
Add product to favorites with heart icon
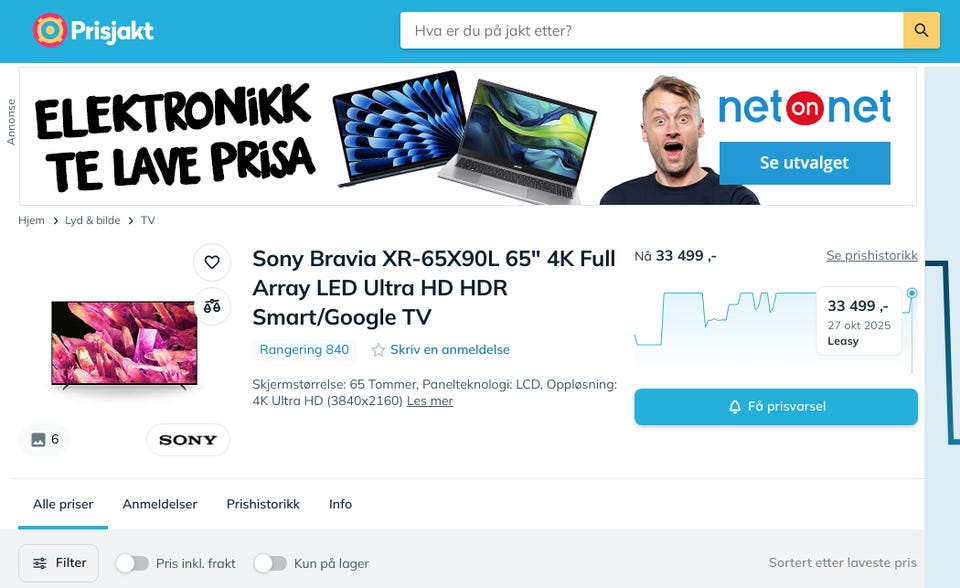pyautogui.click(x=212, y=262)
